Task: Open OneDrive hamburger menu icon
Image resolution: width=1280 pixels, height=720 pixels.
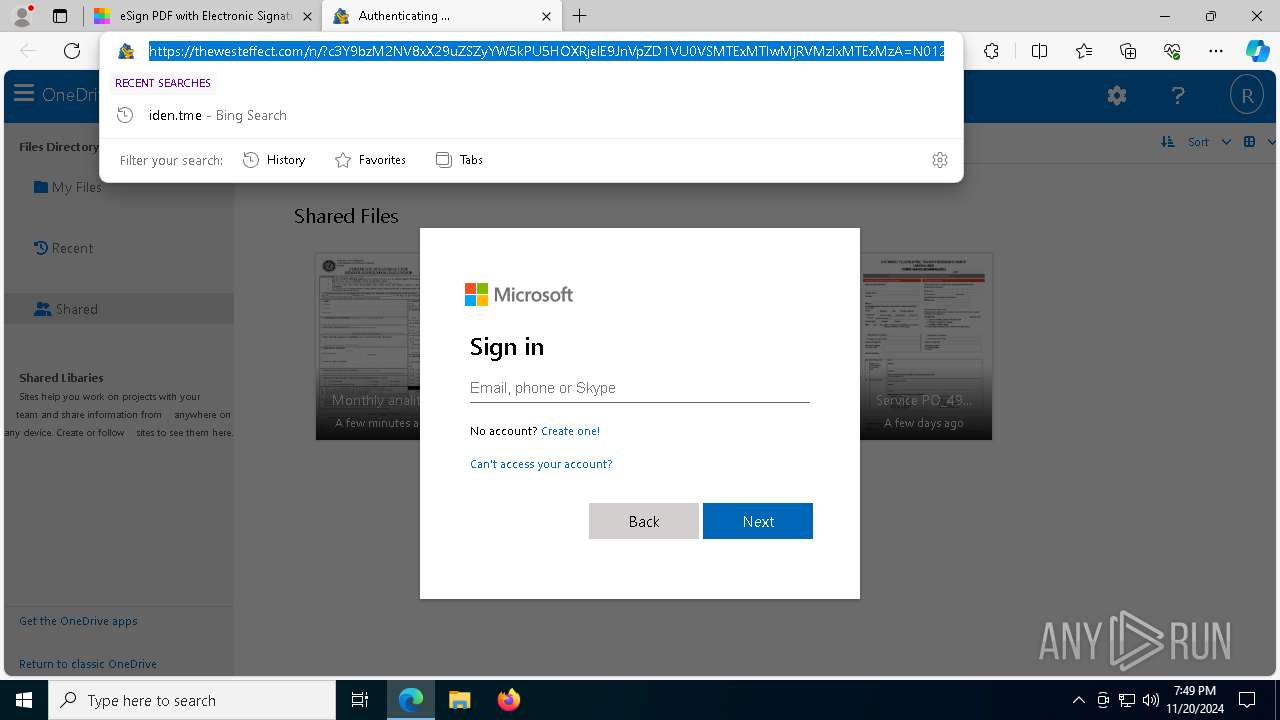Action: [24, 94]
